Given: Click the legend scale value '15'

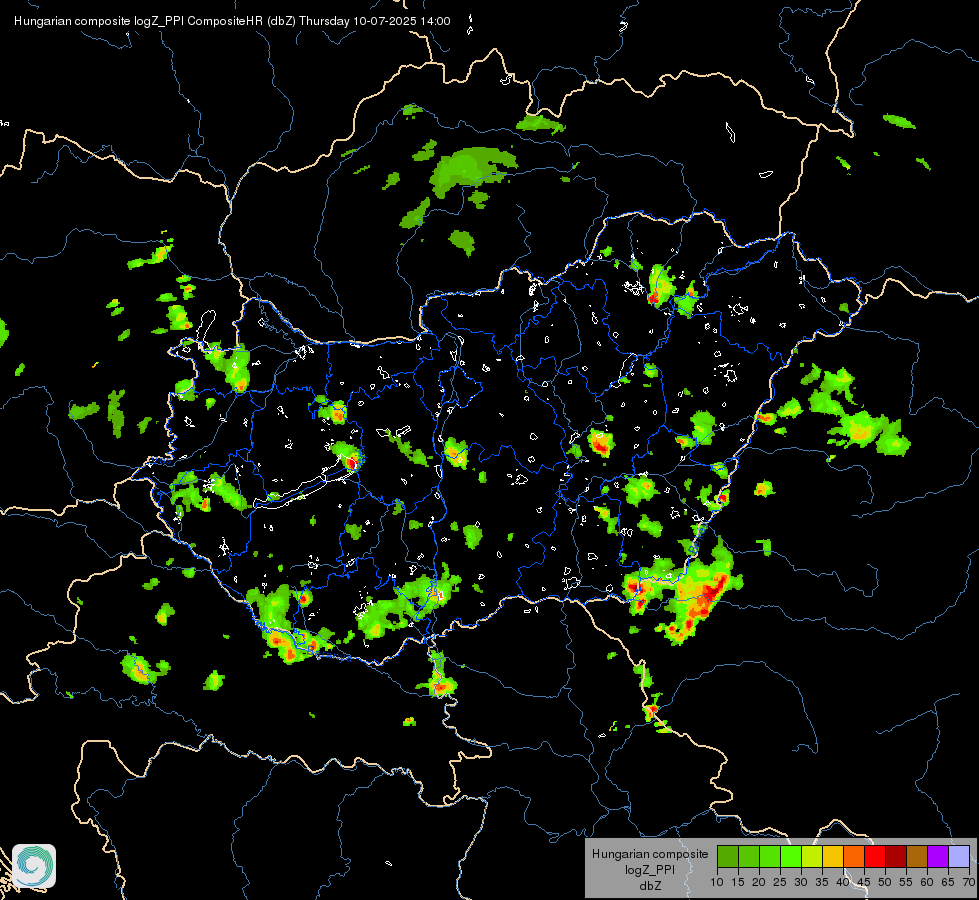Looking at the screenshot, I should (x=738, y=883).
